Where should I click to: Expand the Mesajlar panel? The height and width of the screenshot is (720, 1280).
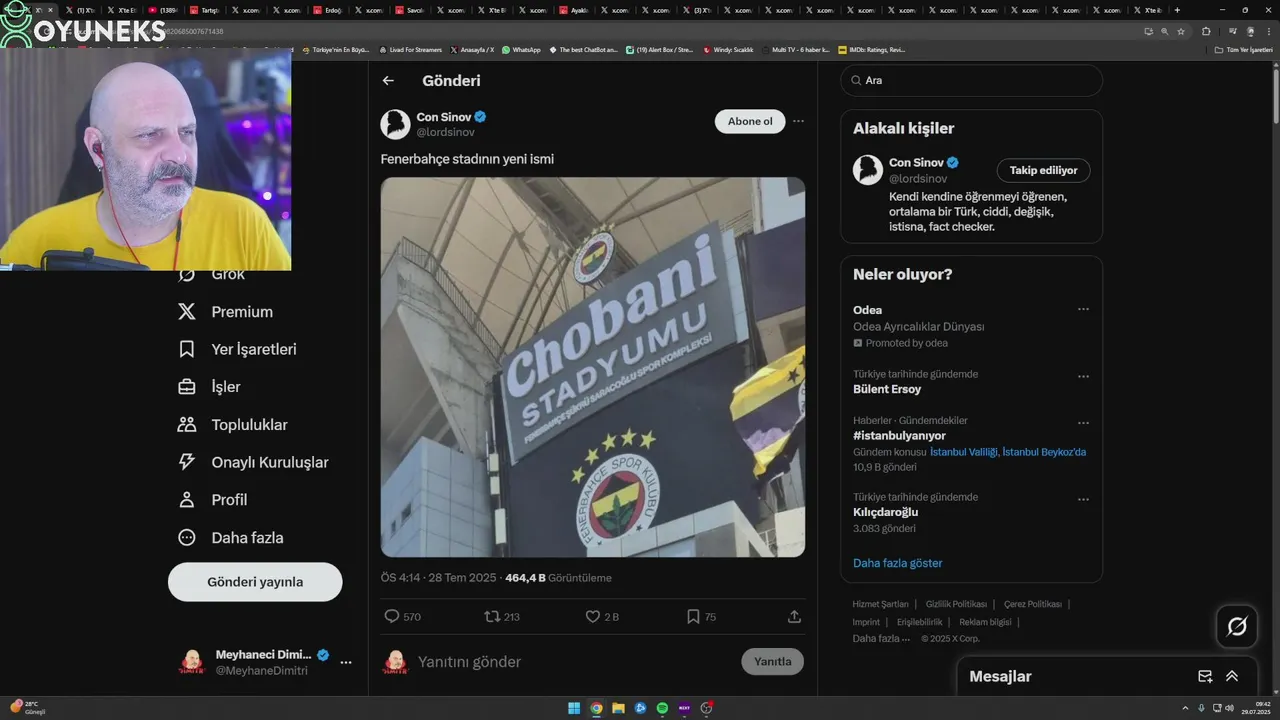click(x=1232, y=677)
